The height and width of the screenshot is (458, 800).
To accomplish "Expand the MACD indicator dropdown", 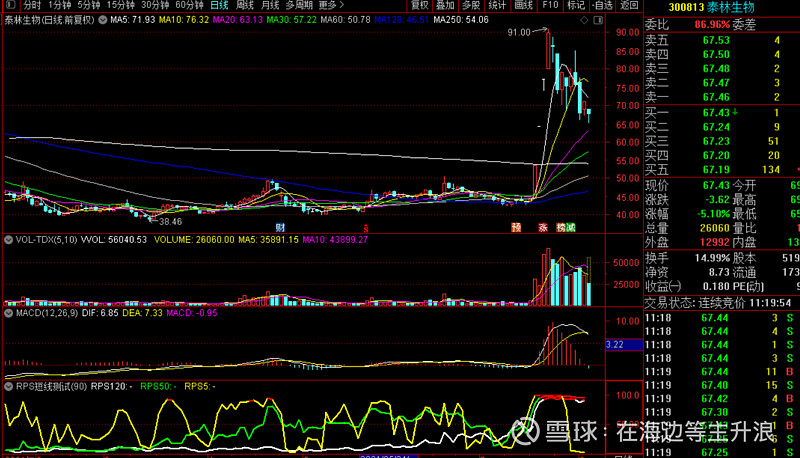I will click(x=8, y=313).
